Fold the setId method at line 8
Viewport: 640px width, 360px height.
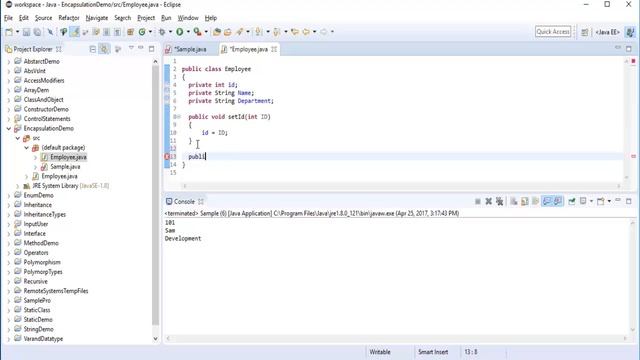click(178, 117)
